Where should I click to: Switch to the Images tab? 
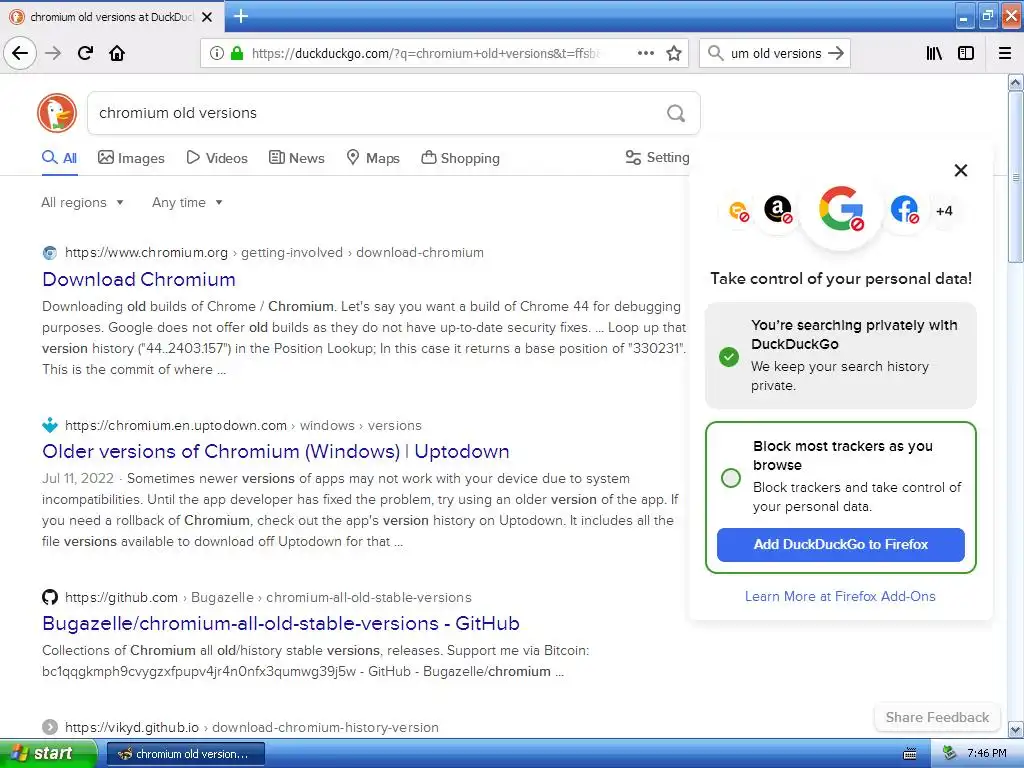click(x=131, y=158)
